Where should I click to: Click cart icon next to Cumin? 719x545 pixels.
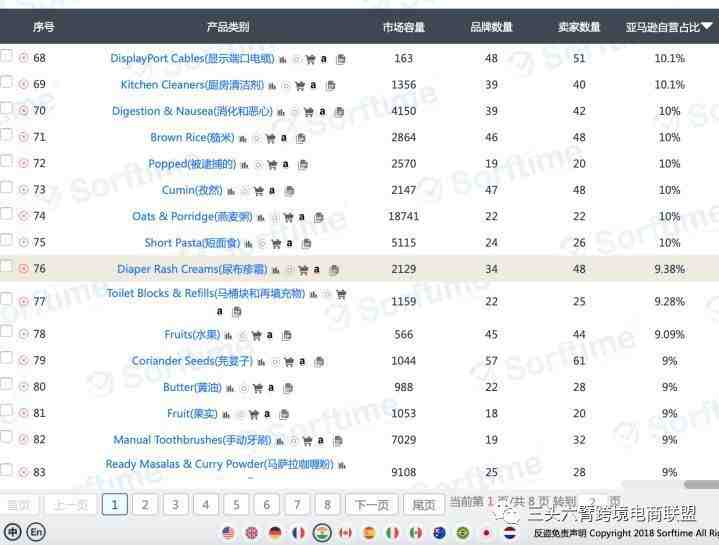click(x=259, y=191)
